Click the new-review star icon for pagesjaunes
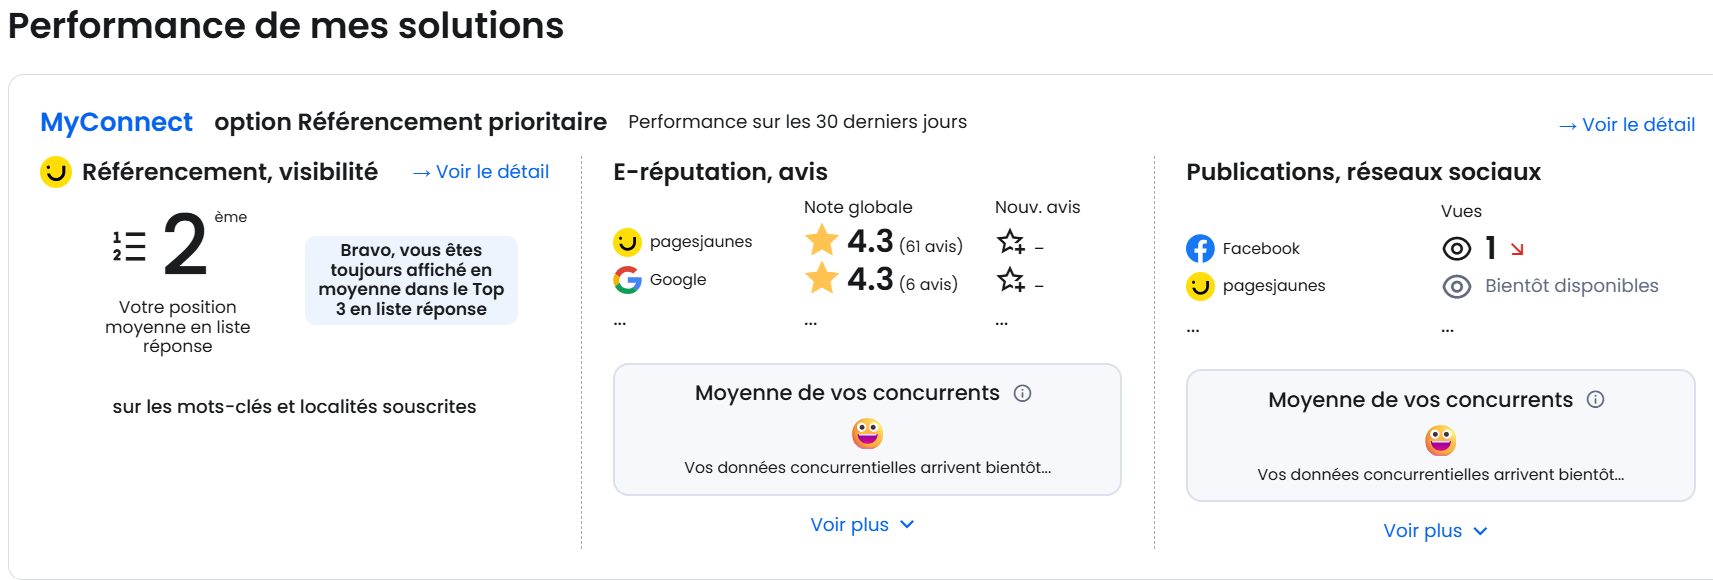1713x580 pixels. click(x=1011, y=242)
